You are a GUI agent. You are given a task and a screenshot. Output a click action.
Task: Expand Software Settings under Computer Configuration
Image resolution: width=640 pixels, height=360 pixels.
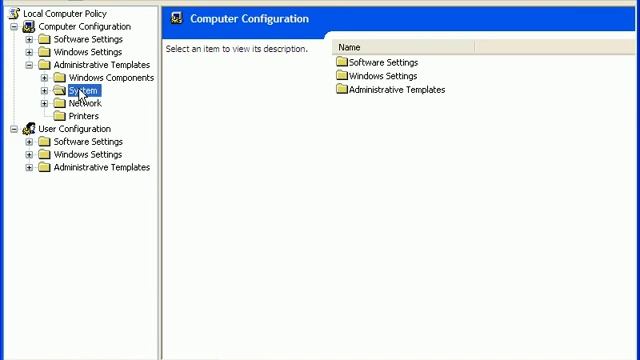click(x=29, y=40)
